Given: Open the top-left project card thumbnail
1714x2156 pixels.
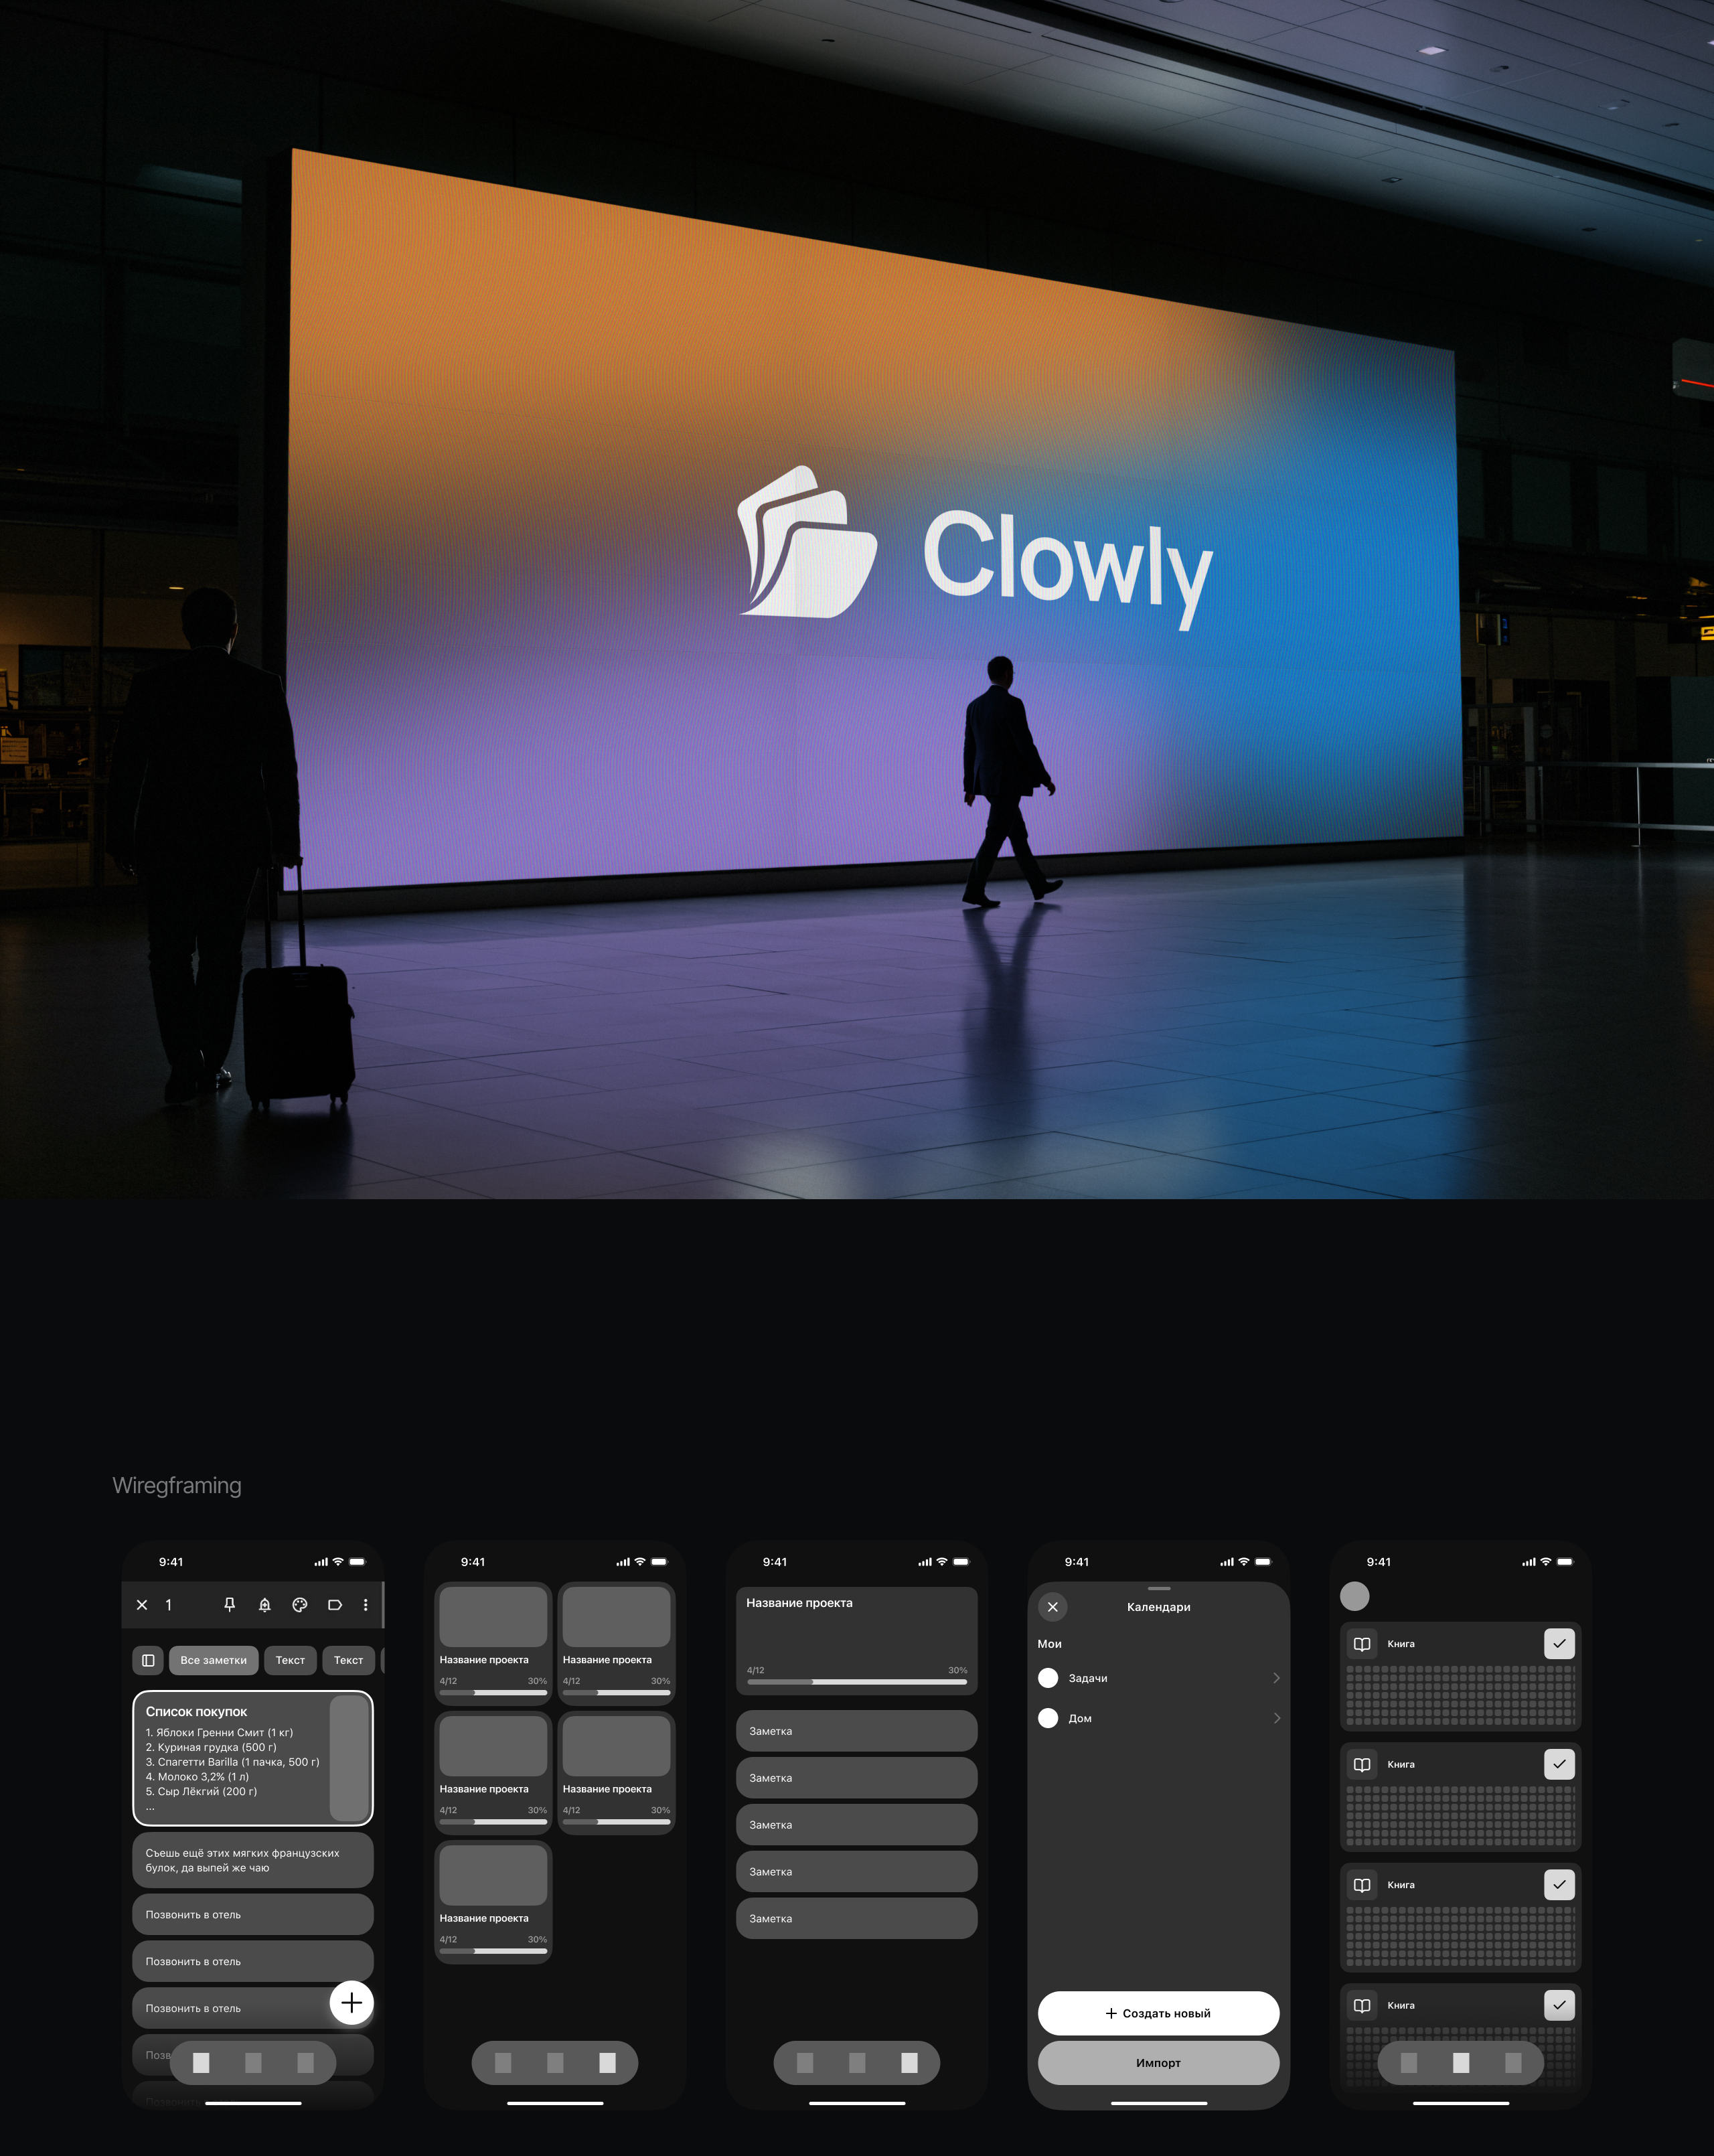Looking at the screenshot, I should pos(493,1616).
